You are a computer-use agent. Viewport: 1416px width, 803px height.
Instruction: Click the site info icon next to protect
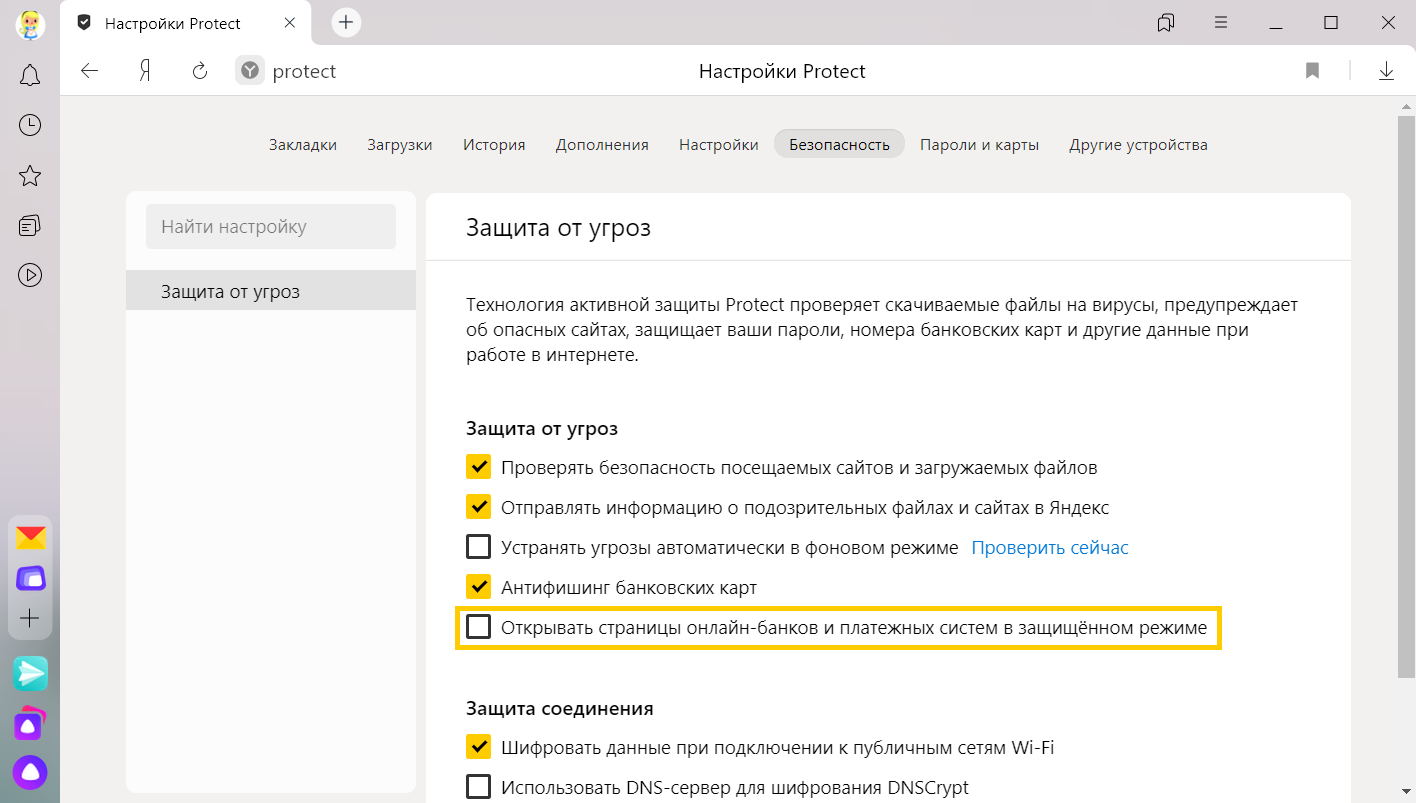pyautogui.click(x=250, y=71)
